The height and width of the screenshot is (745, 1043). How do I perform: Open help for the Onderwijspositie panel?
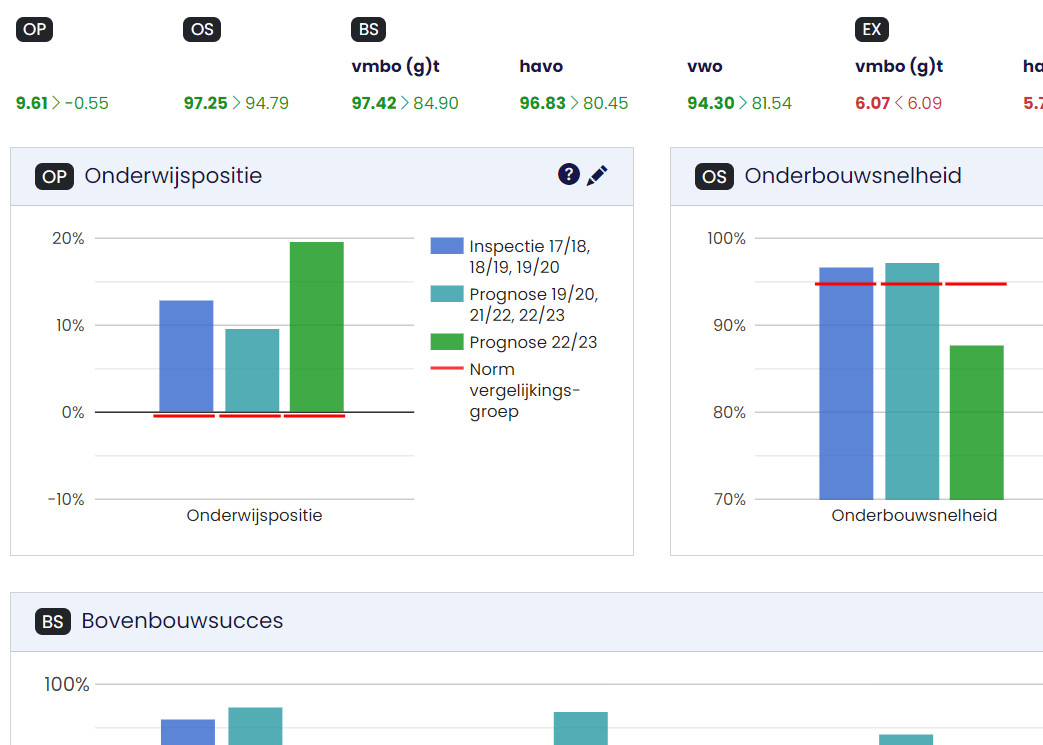(569, 174)
